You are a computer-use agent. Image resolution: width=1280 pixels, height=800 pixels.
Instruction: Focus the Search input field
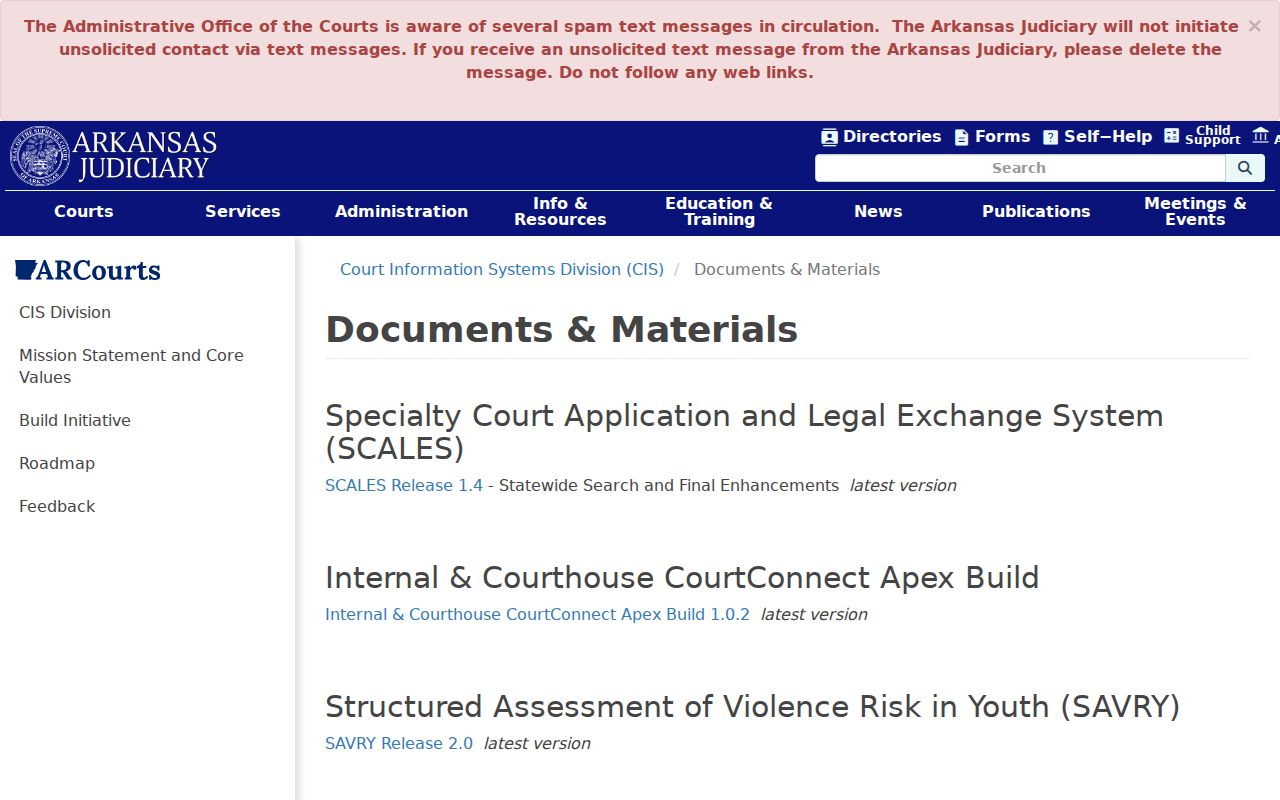1020,168
